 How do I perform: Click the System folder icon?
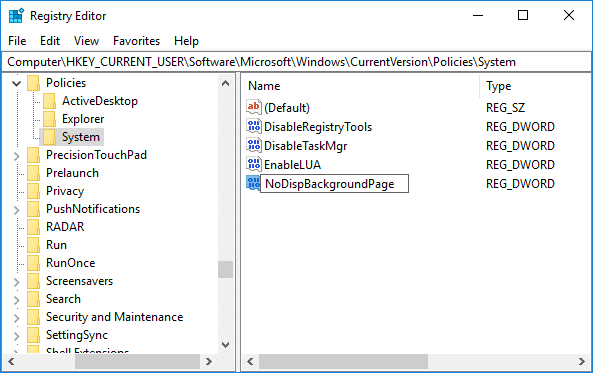(x=49, y=137)
